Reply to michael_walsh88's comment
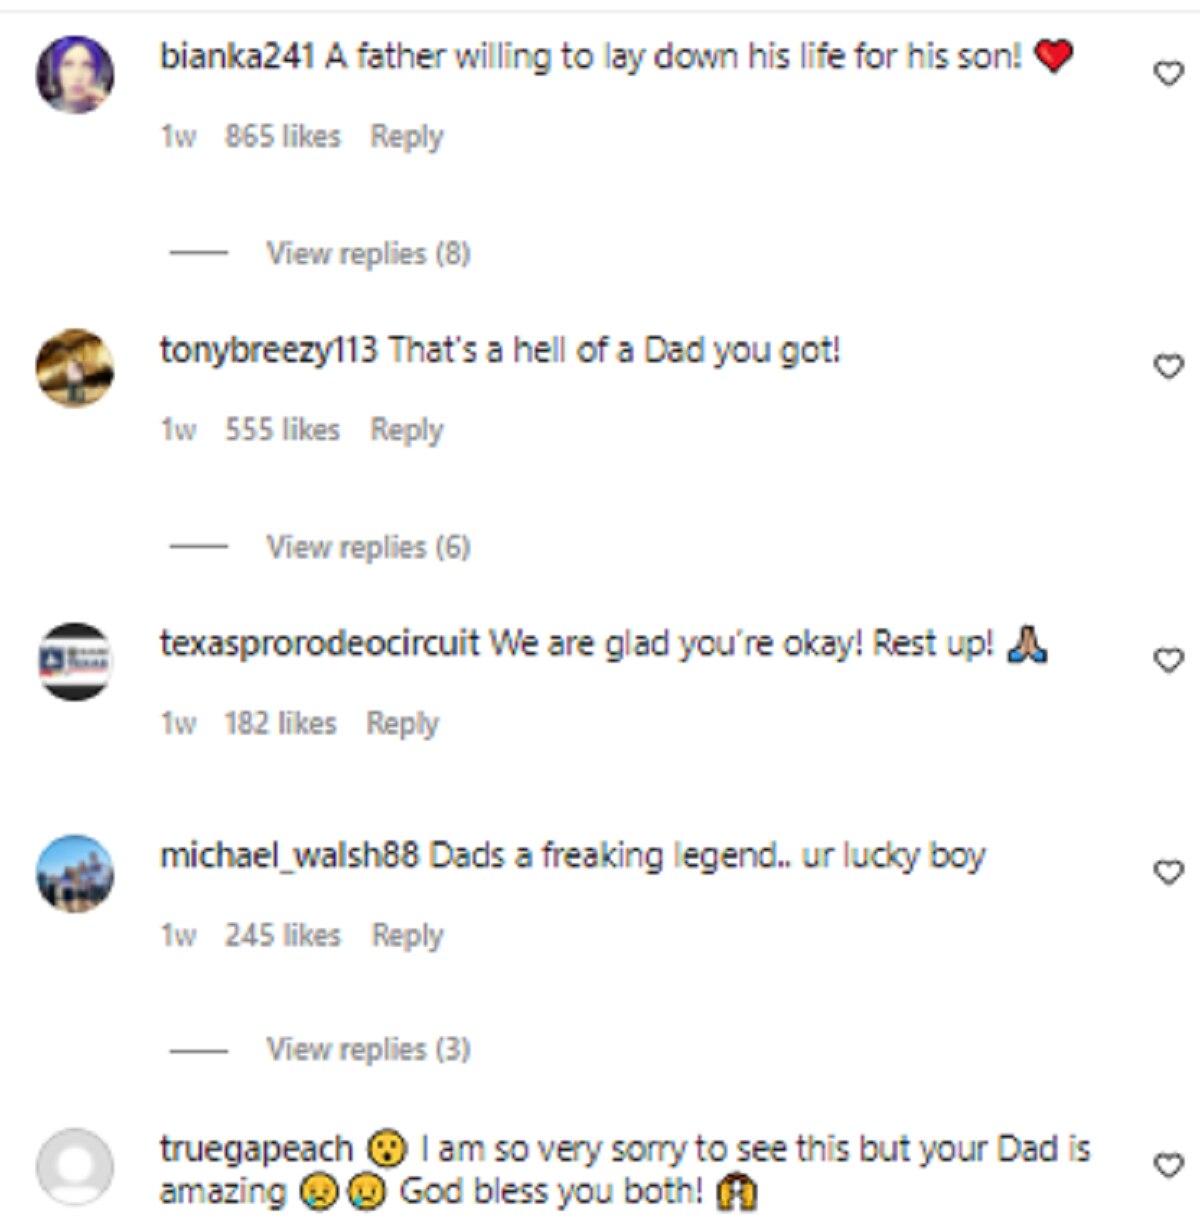This screenshot has height=1226, width=1200. (407, 935)
